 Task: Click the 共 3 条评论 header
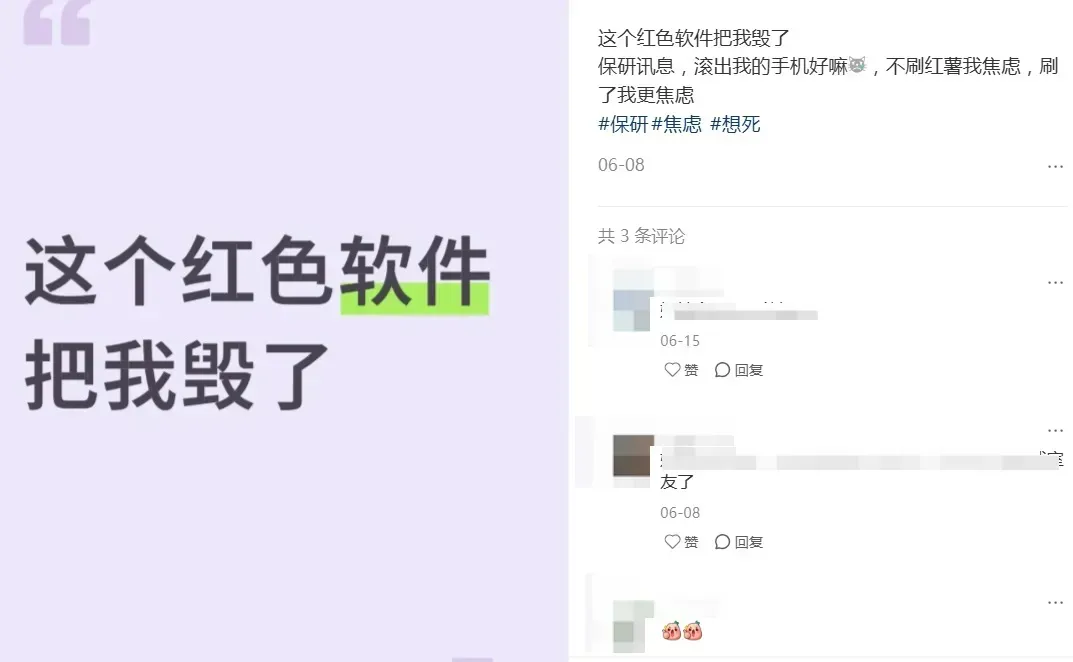pyautogui.click(x=641, y=236)
